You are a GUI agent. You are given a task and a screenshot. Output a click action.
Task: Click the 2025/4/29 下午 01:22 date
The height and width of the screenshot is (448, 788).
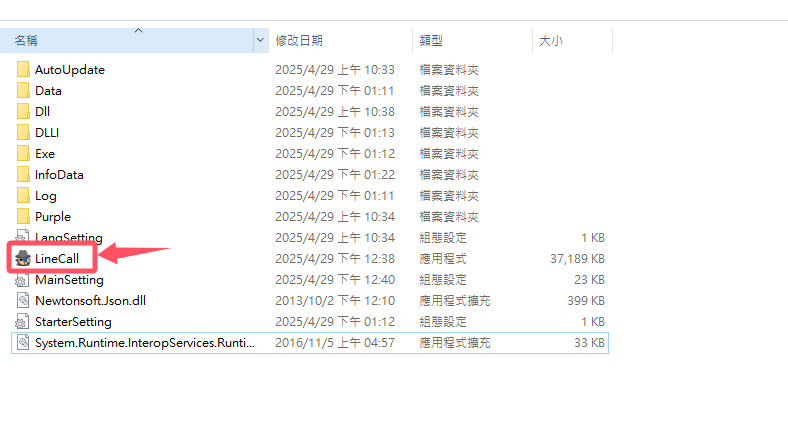pos(335,174)
